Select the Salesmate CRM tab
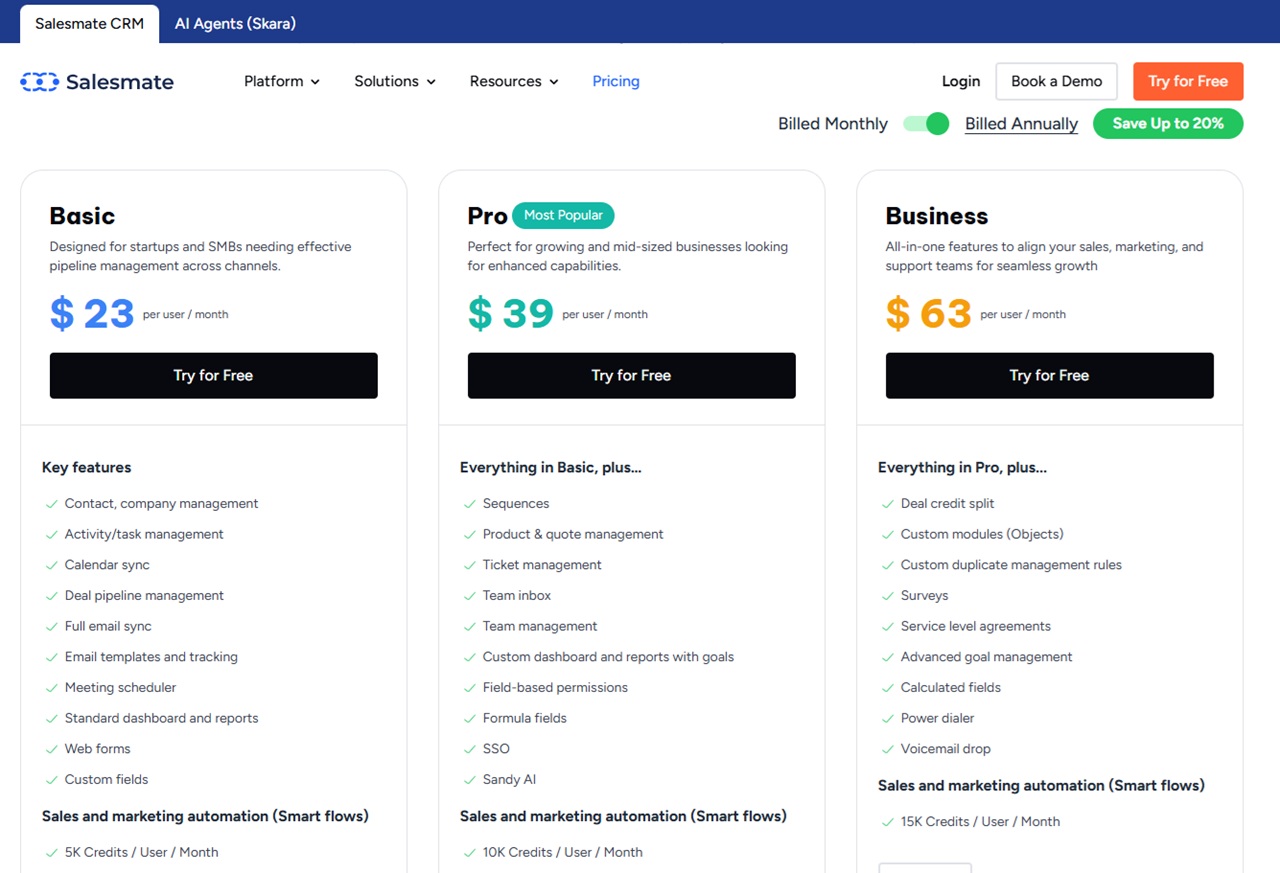1280x873 pixels. [89, 22]
